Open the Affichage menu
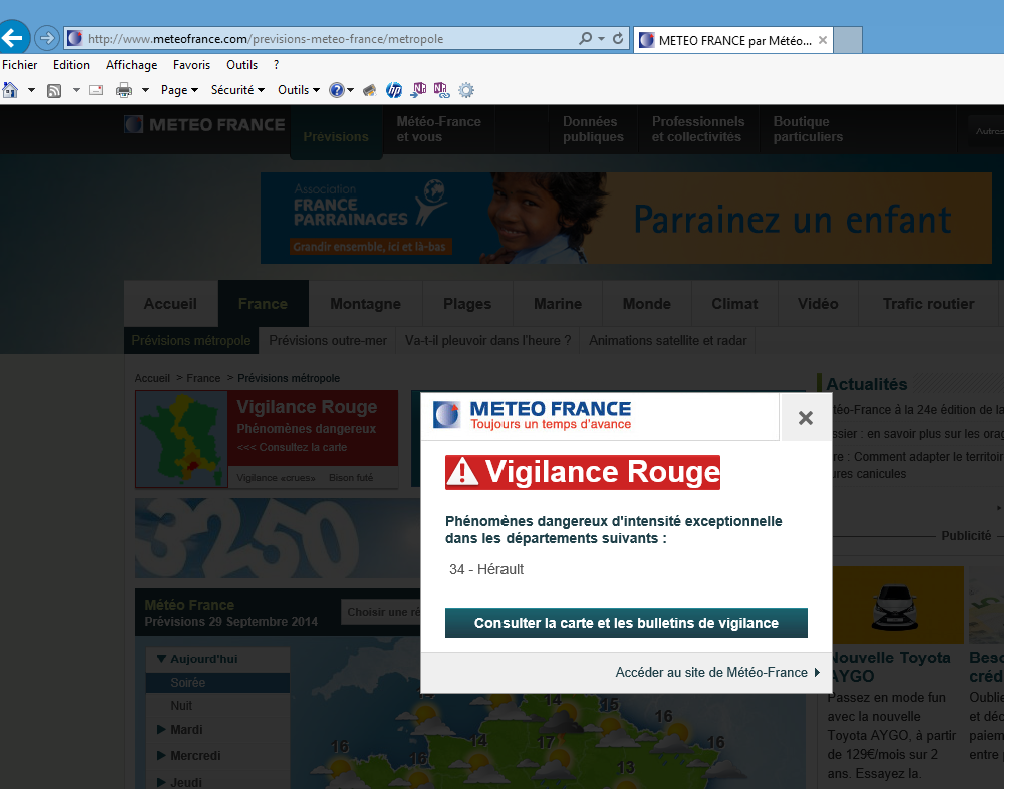This screenshot has width=1024, height=789. point(131,65)
